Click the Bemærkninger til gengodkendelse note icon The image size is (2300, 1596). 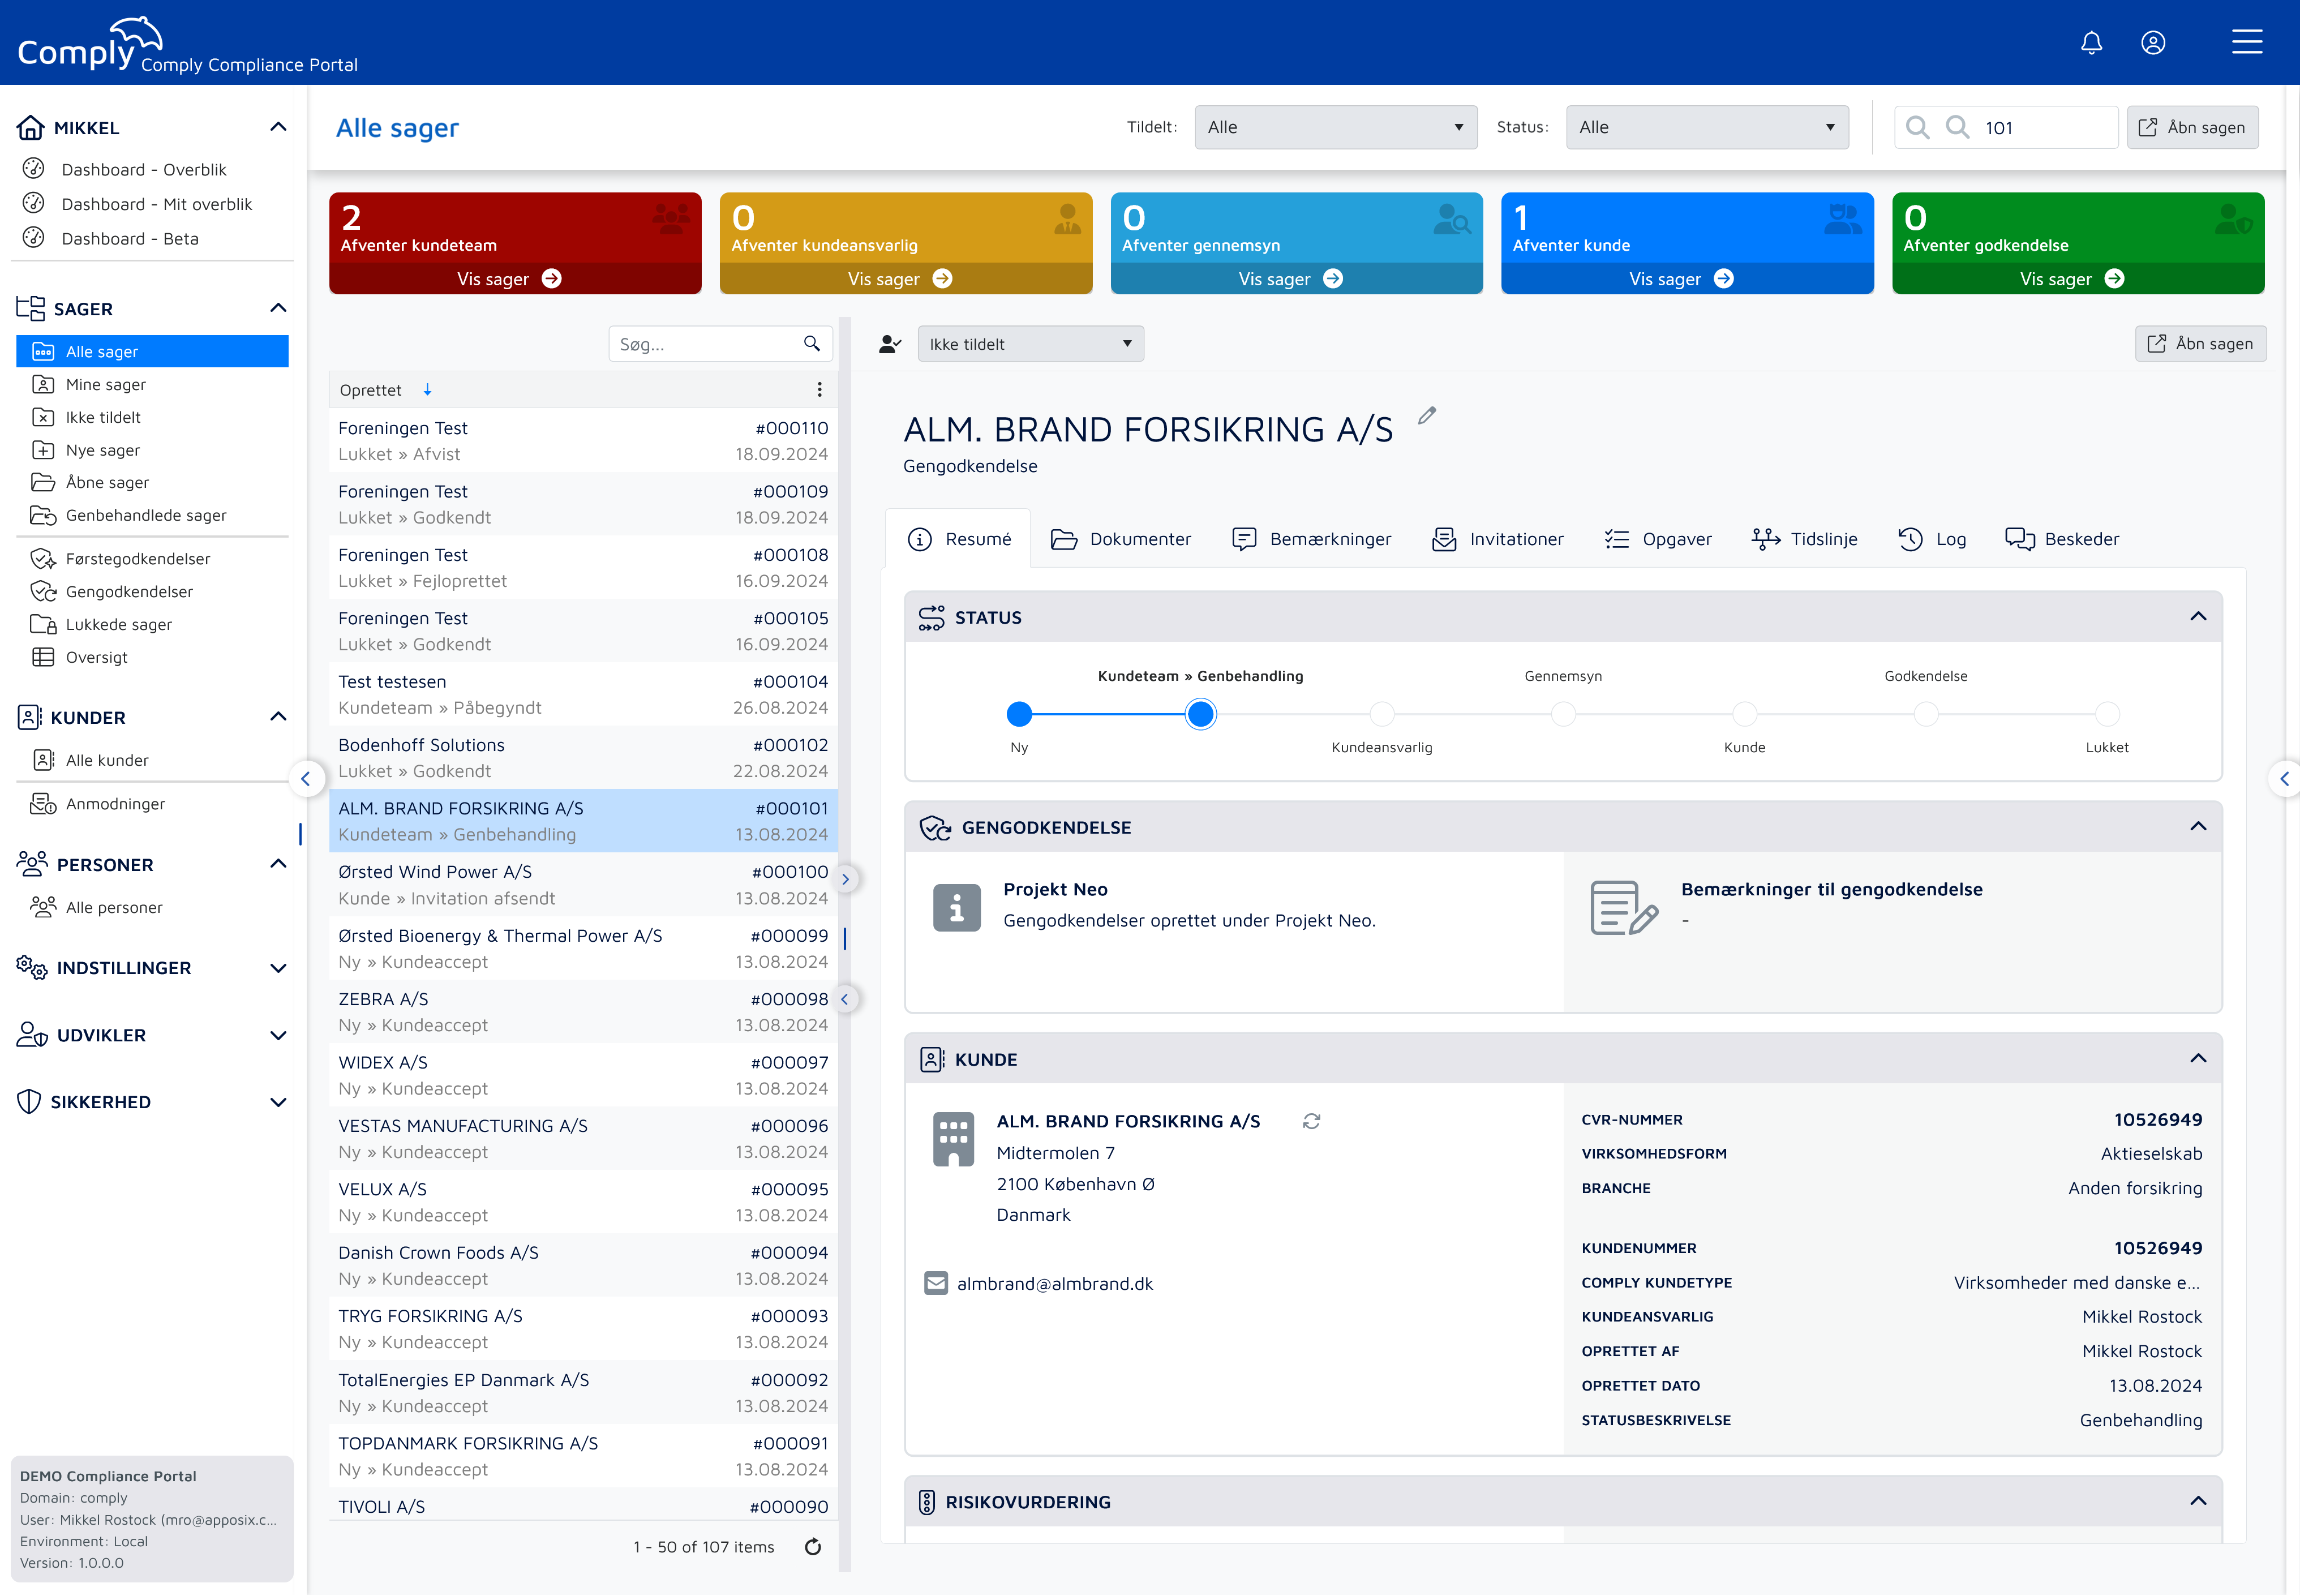click(1623, 907)
